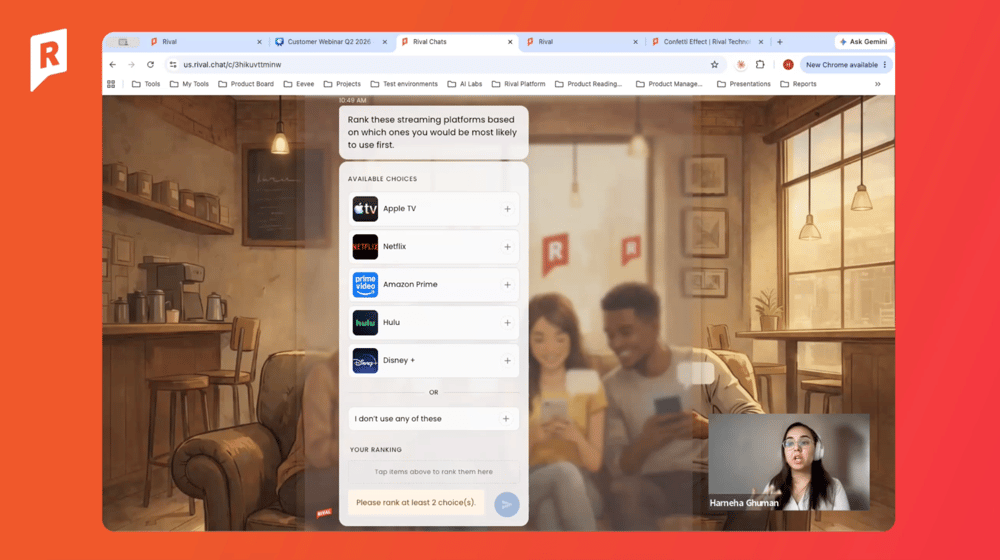The height and width of the screenshot is (560, 1000).
Task: Open the Presentations bookmark folder
Action: pyautogui.click(x=744, y=84)
